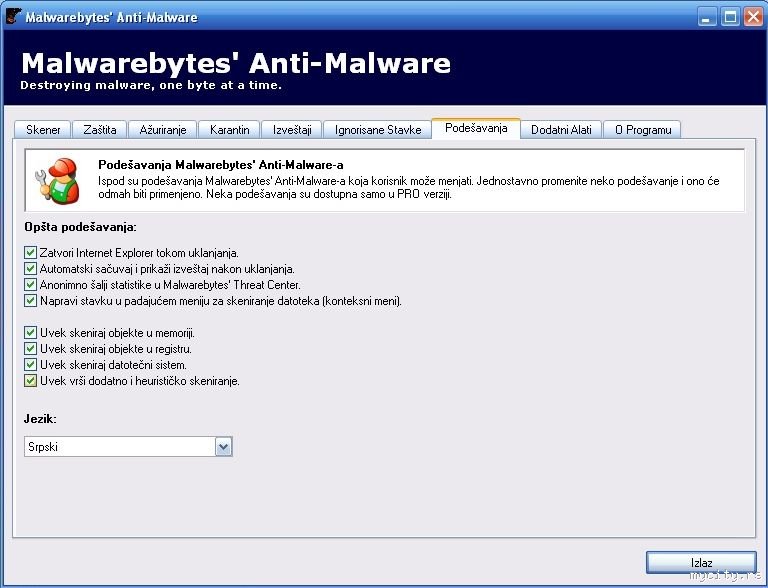Click the Izlaz exit button
The width and height of the screenshot is (768, 588).
point(701,563)
